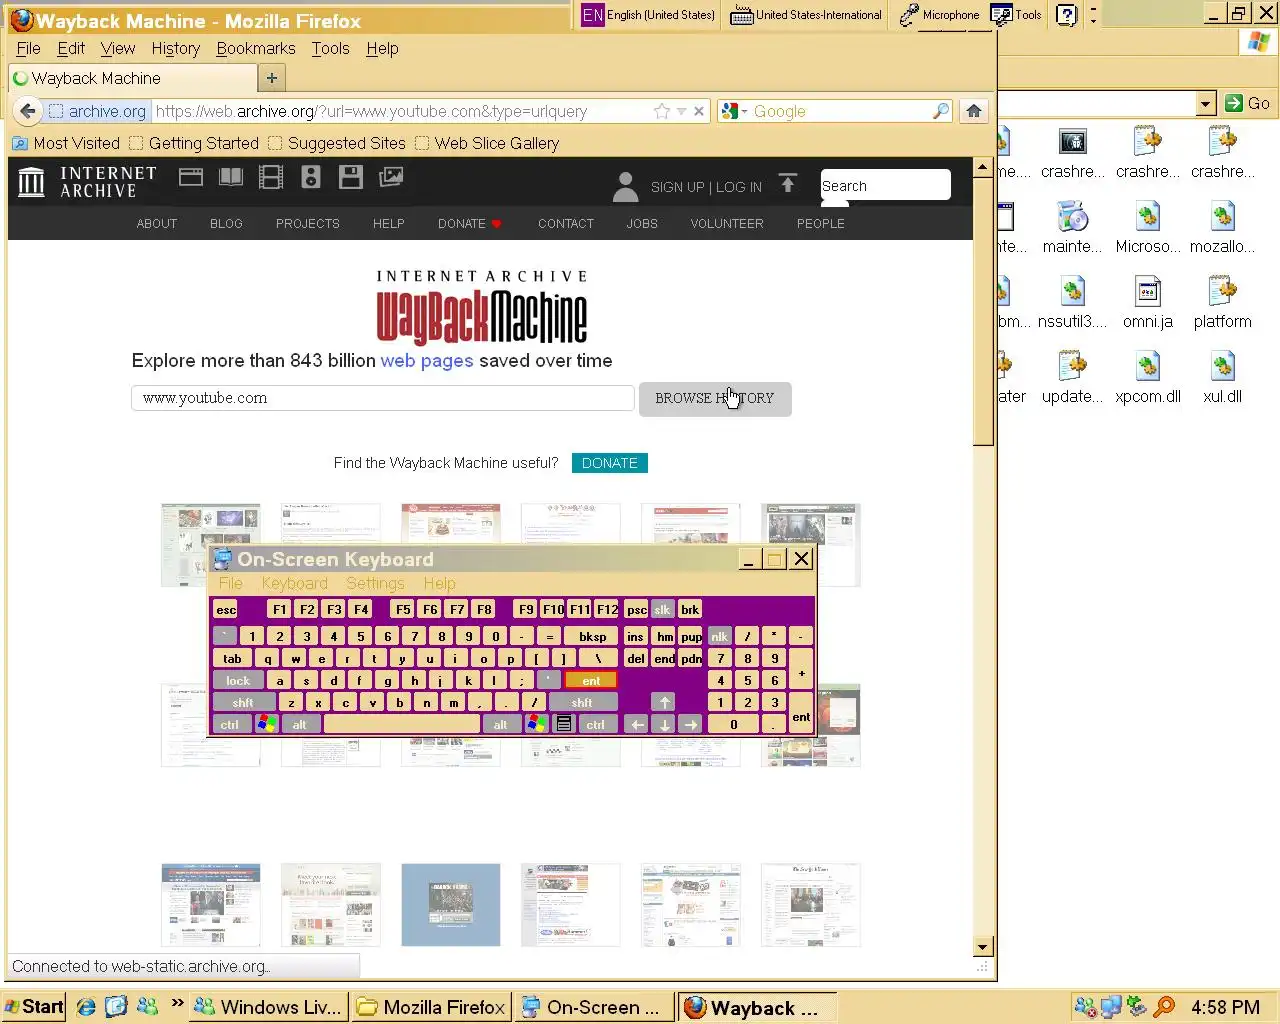Open the Firefox File menu

click(28, 48)
